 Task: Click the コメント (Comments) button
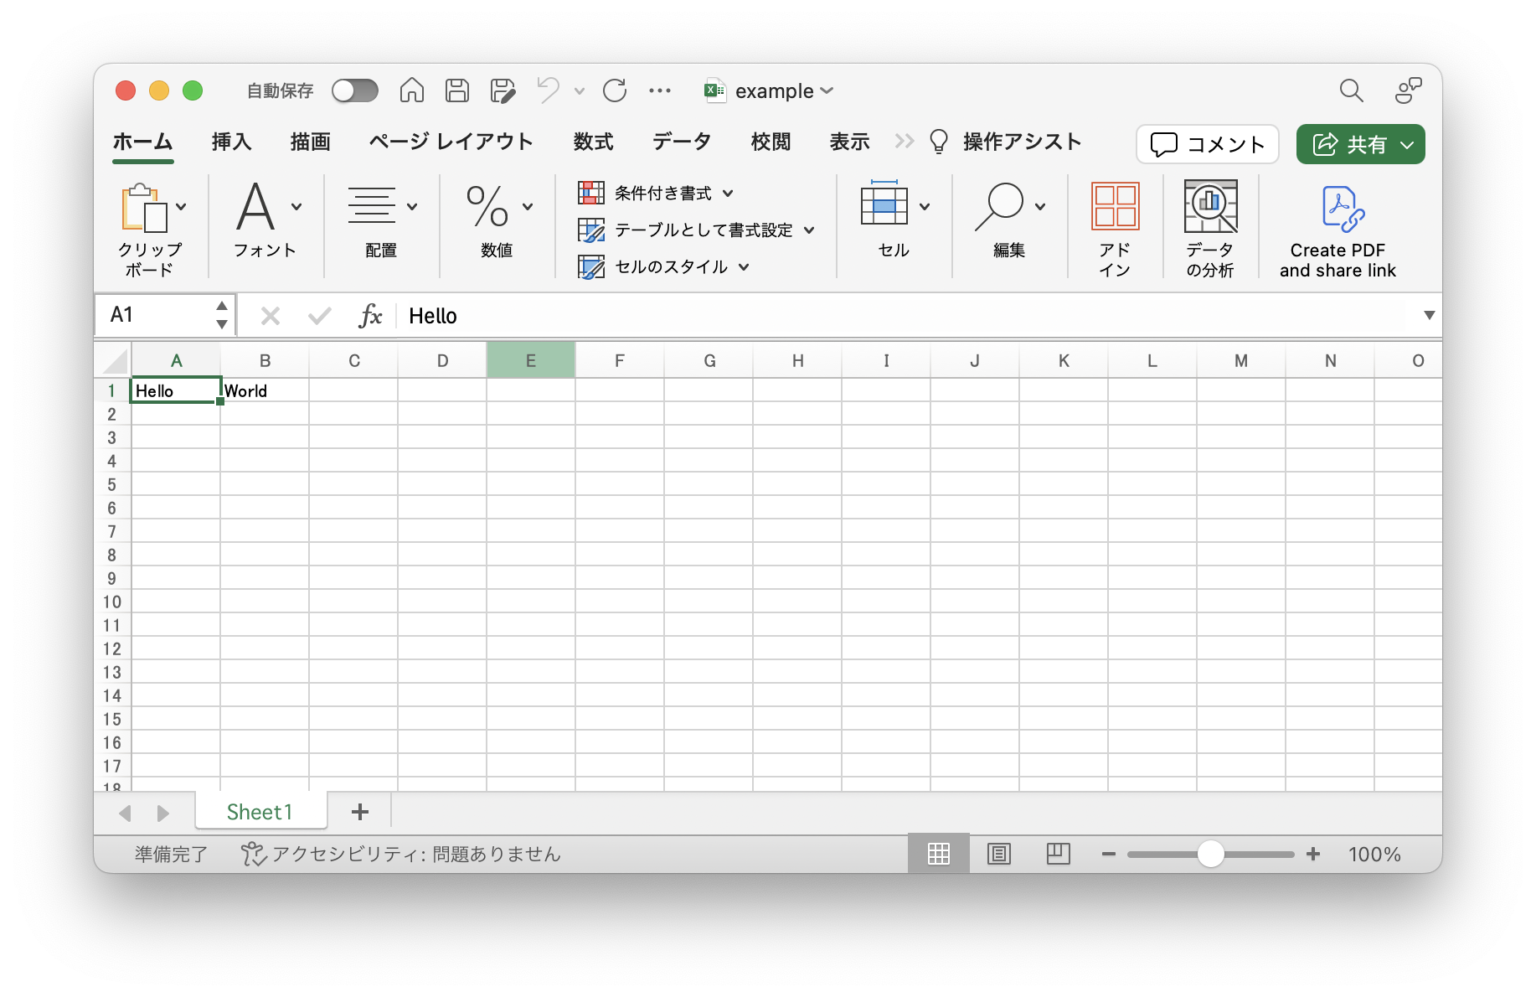coord(1207,144)
